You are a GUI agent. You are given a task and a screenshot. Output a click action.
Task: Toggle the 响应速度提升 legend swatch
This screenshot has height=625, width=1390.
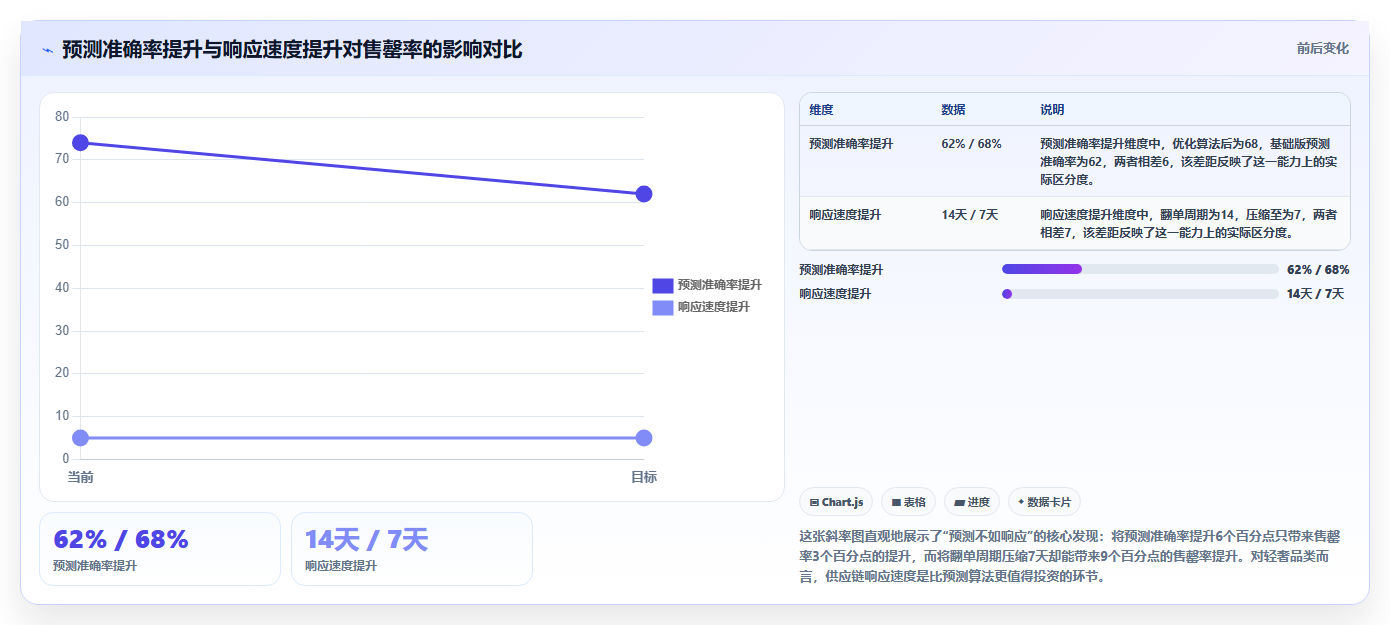click(663, 307)
